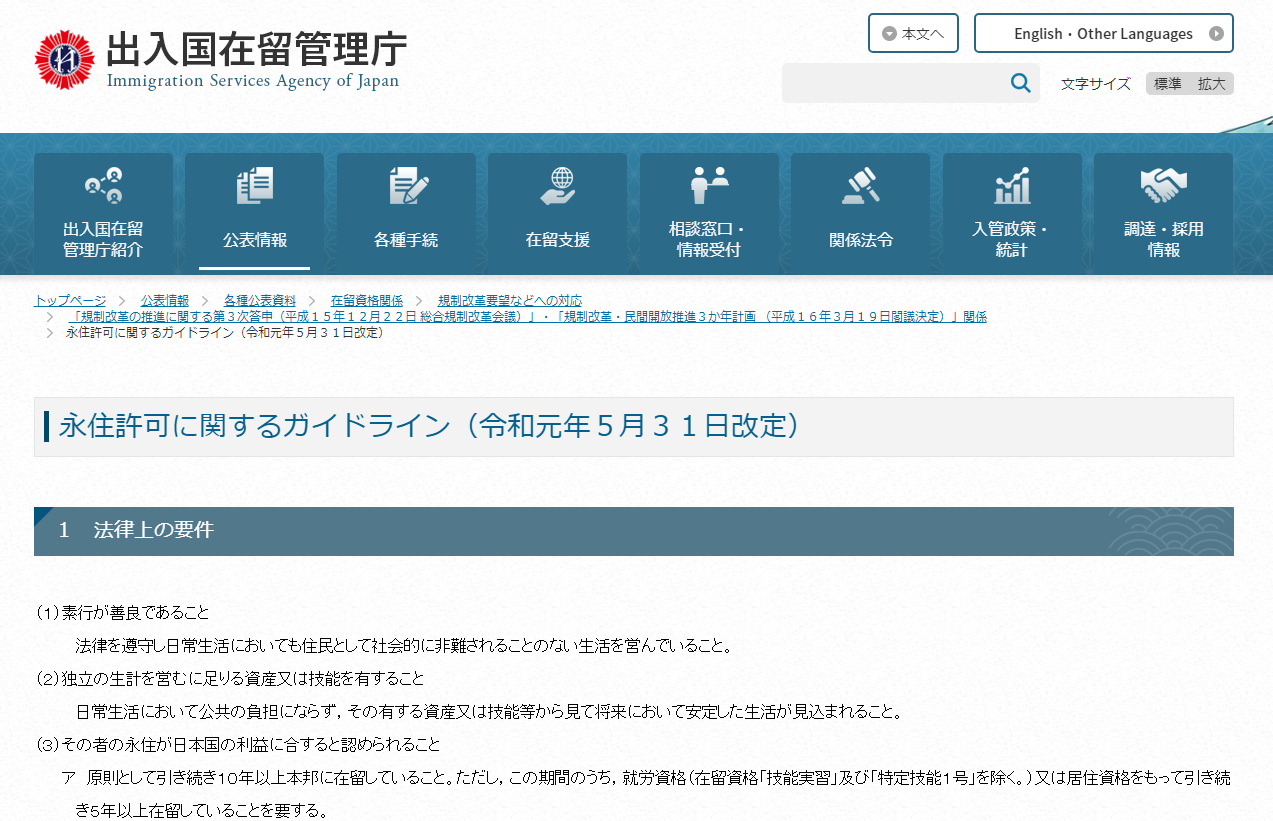The width and height of the screenshot is (1273, 821).
Task: Click the 相談窓口・情報受付 consultation icon
Action: (x=709, y=186)
